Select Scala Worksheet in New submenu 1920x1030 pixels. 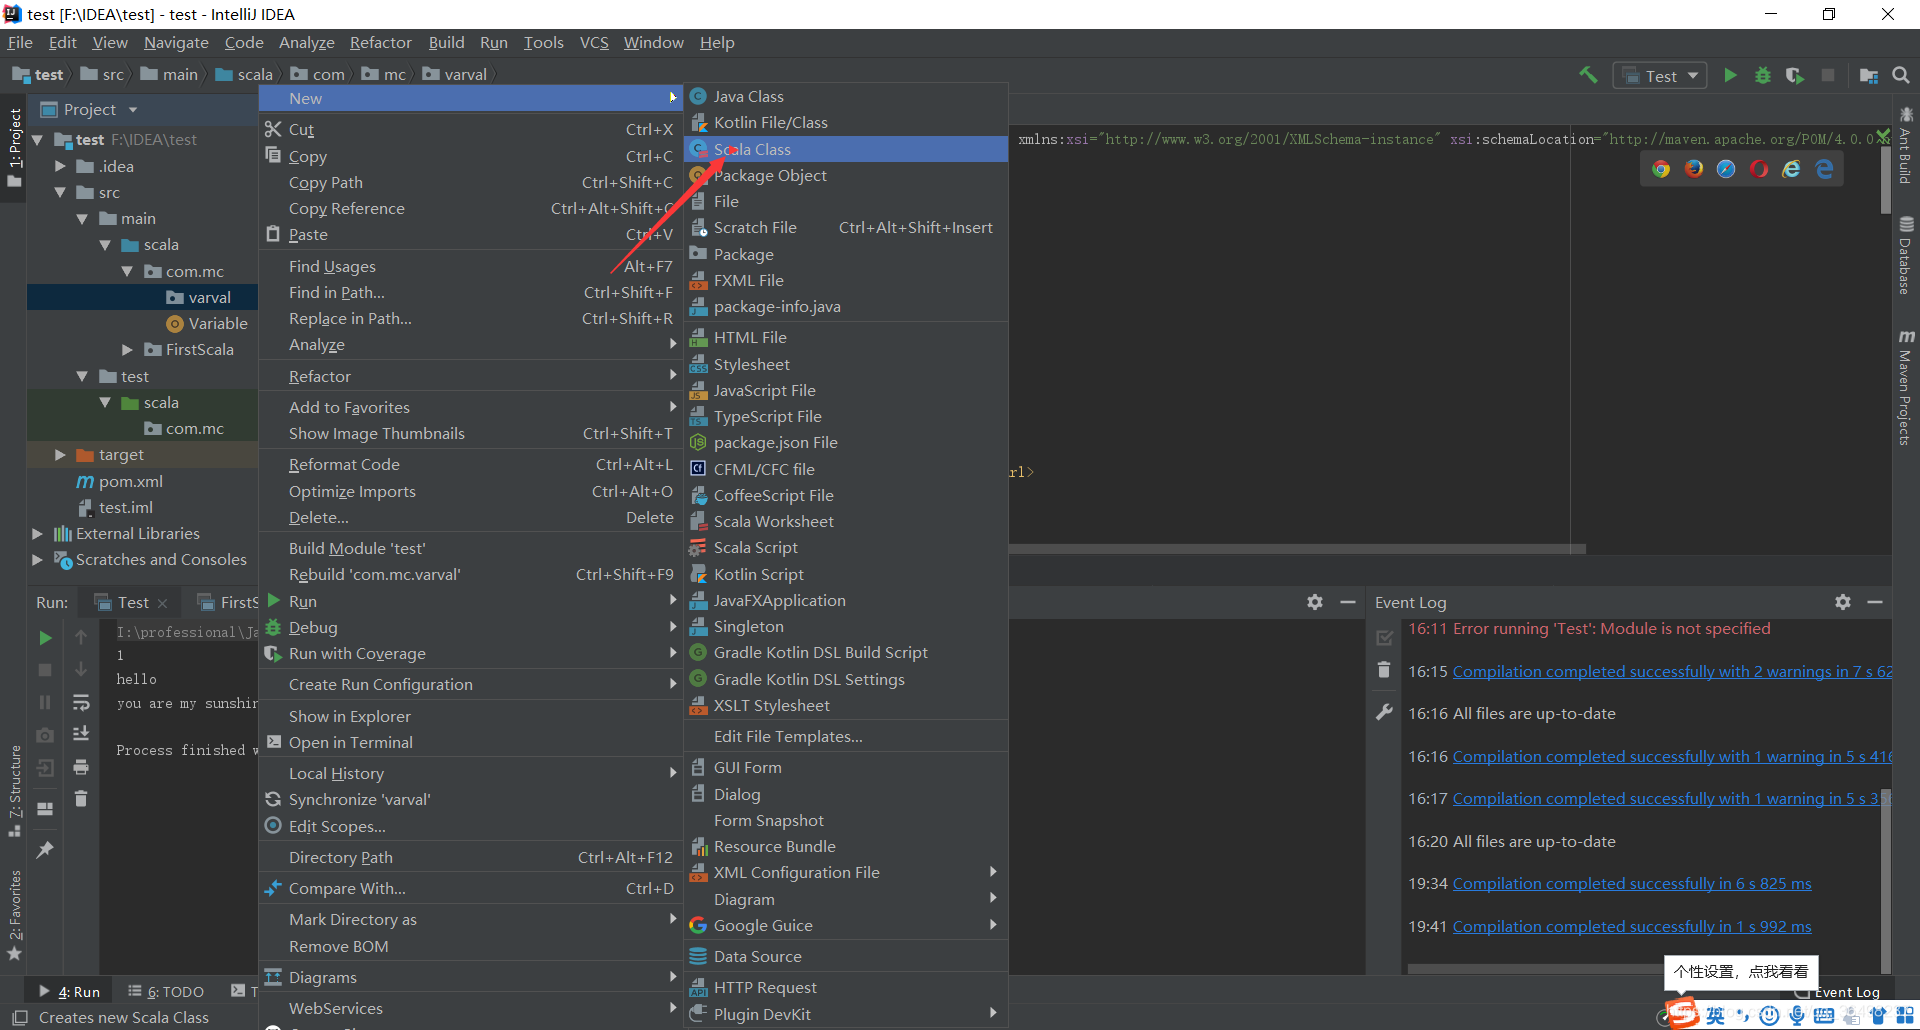tap(845, 521)
